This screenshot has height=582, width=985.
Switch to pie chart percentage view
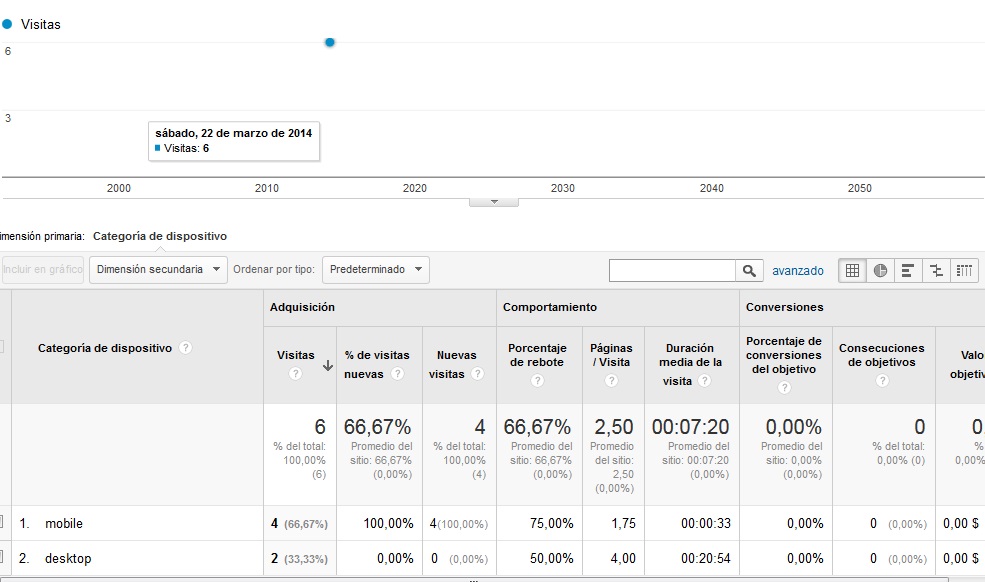pyautogui.click(x=880, y=270)
